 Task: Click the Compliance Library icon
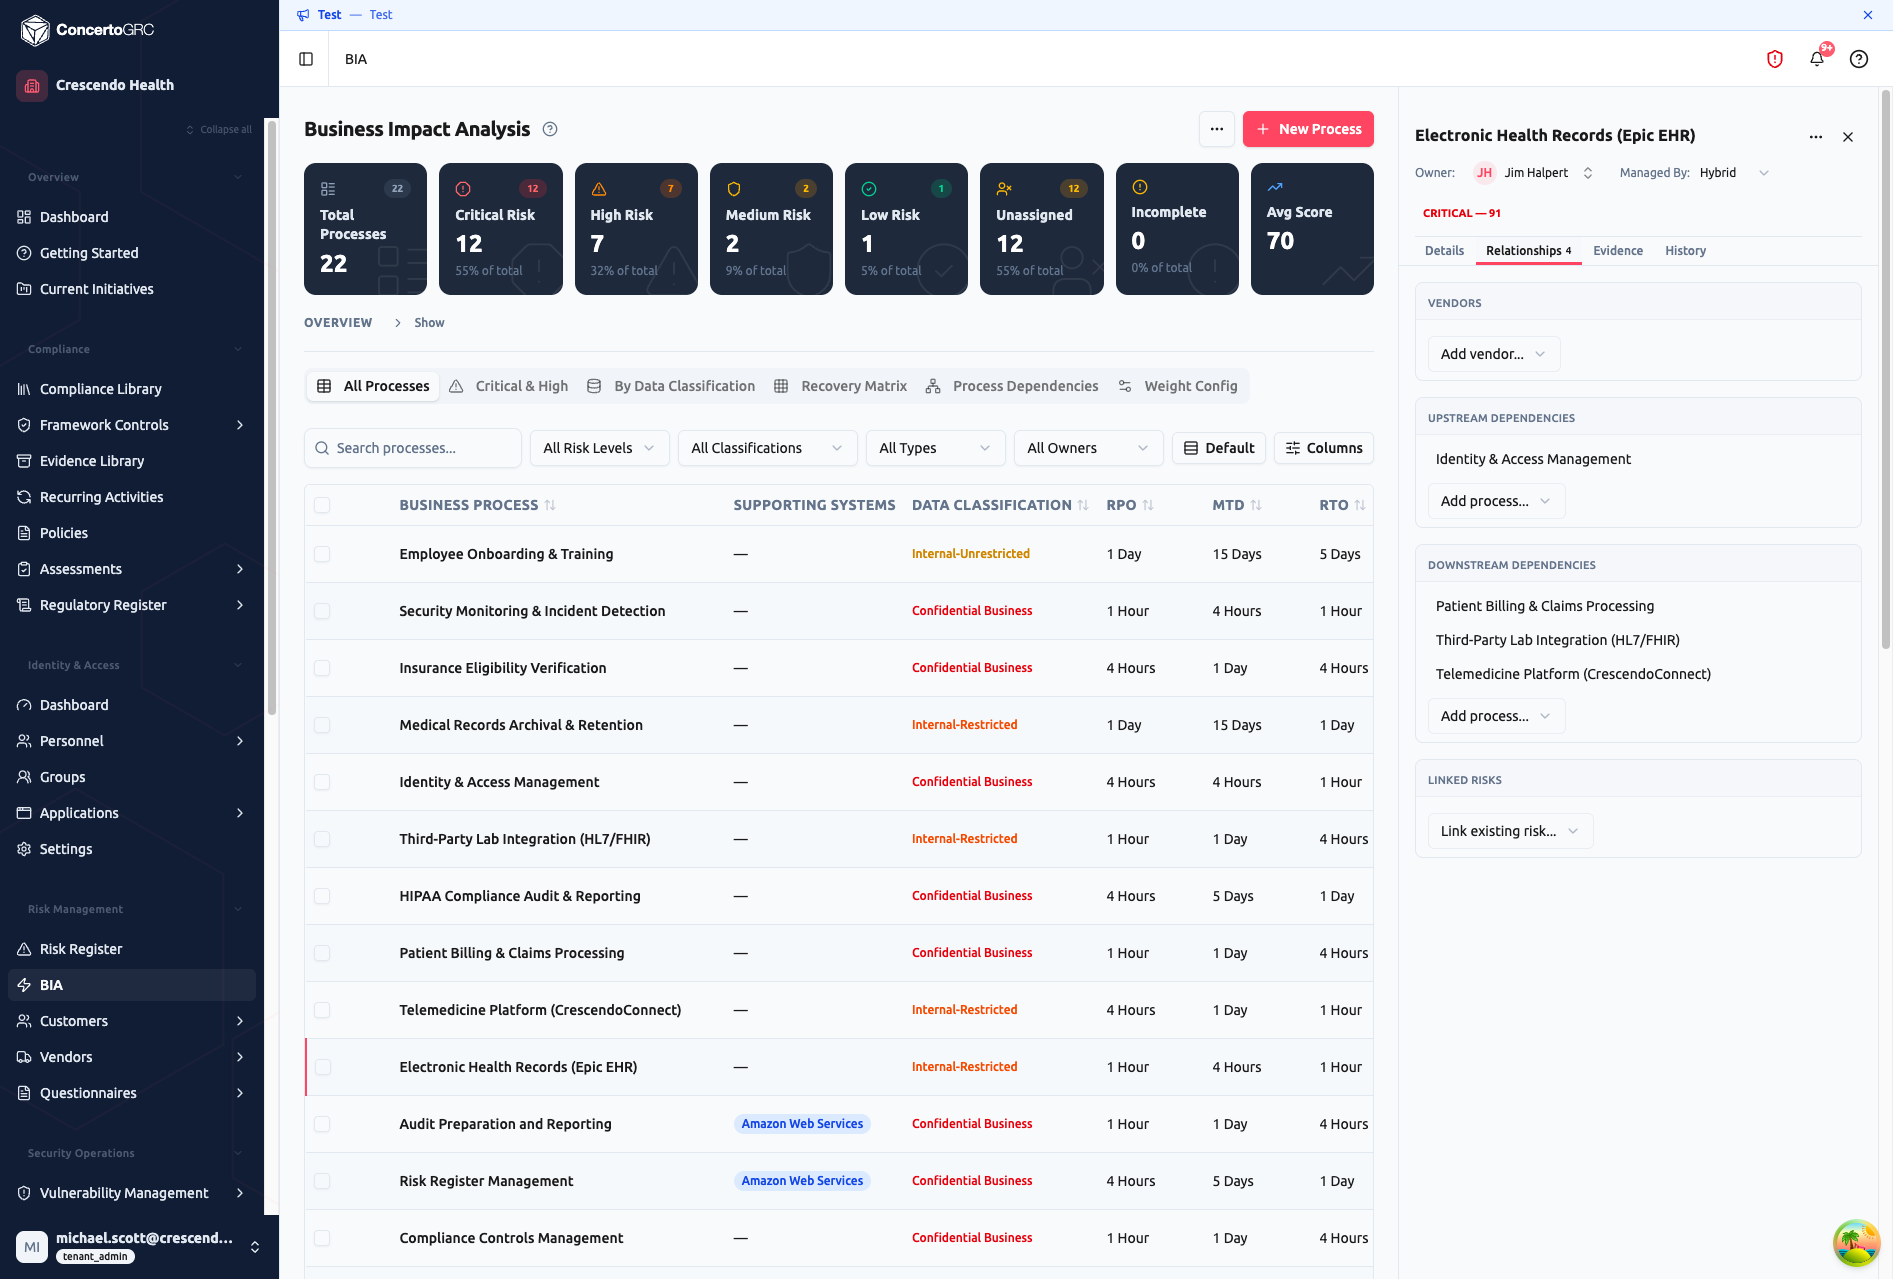tap(24, 389)
